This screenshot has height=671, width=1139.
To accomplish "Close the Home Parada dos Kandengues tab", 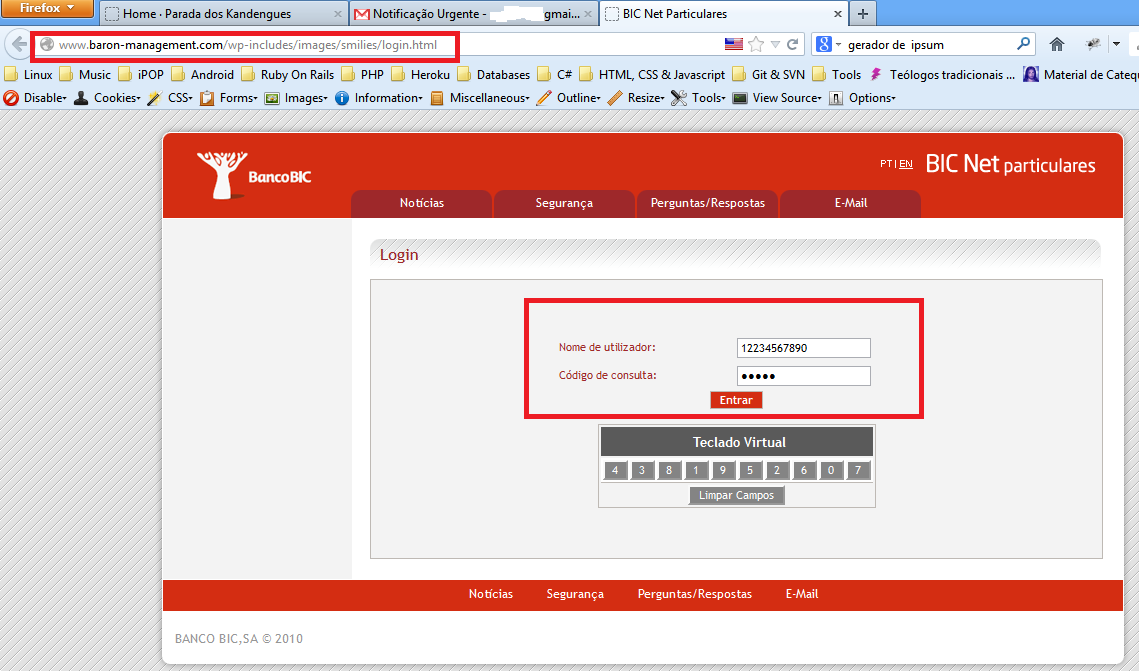I will (x=338, y=14).
